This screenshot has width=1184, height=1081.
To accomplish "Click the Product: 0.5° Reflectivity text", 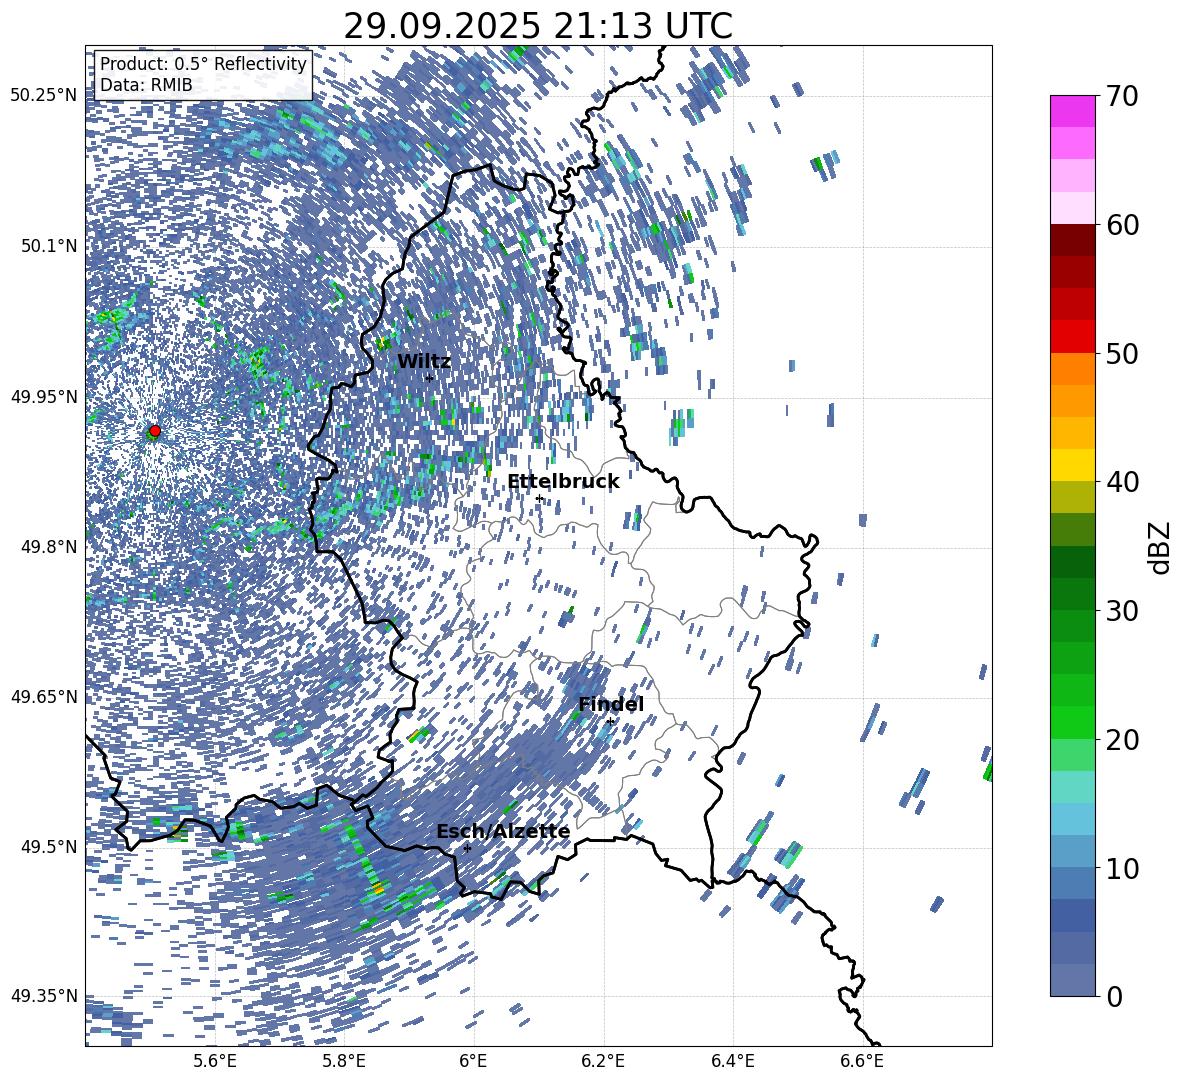I will pos(203,64).
